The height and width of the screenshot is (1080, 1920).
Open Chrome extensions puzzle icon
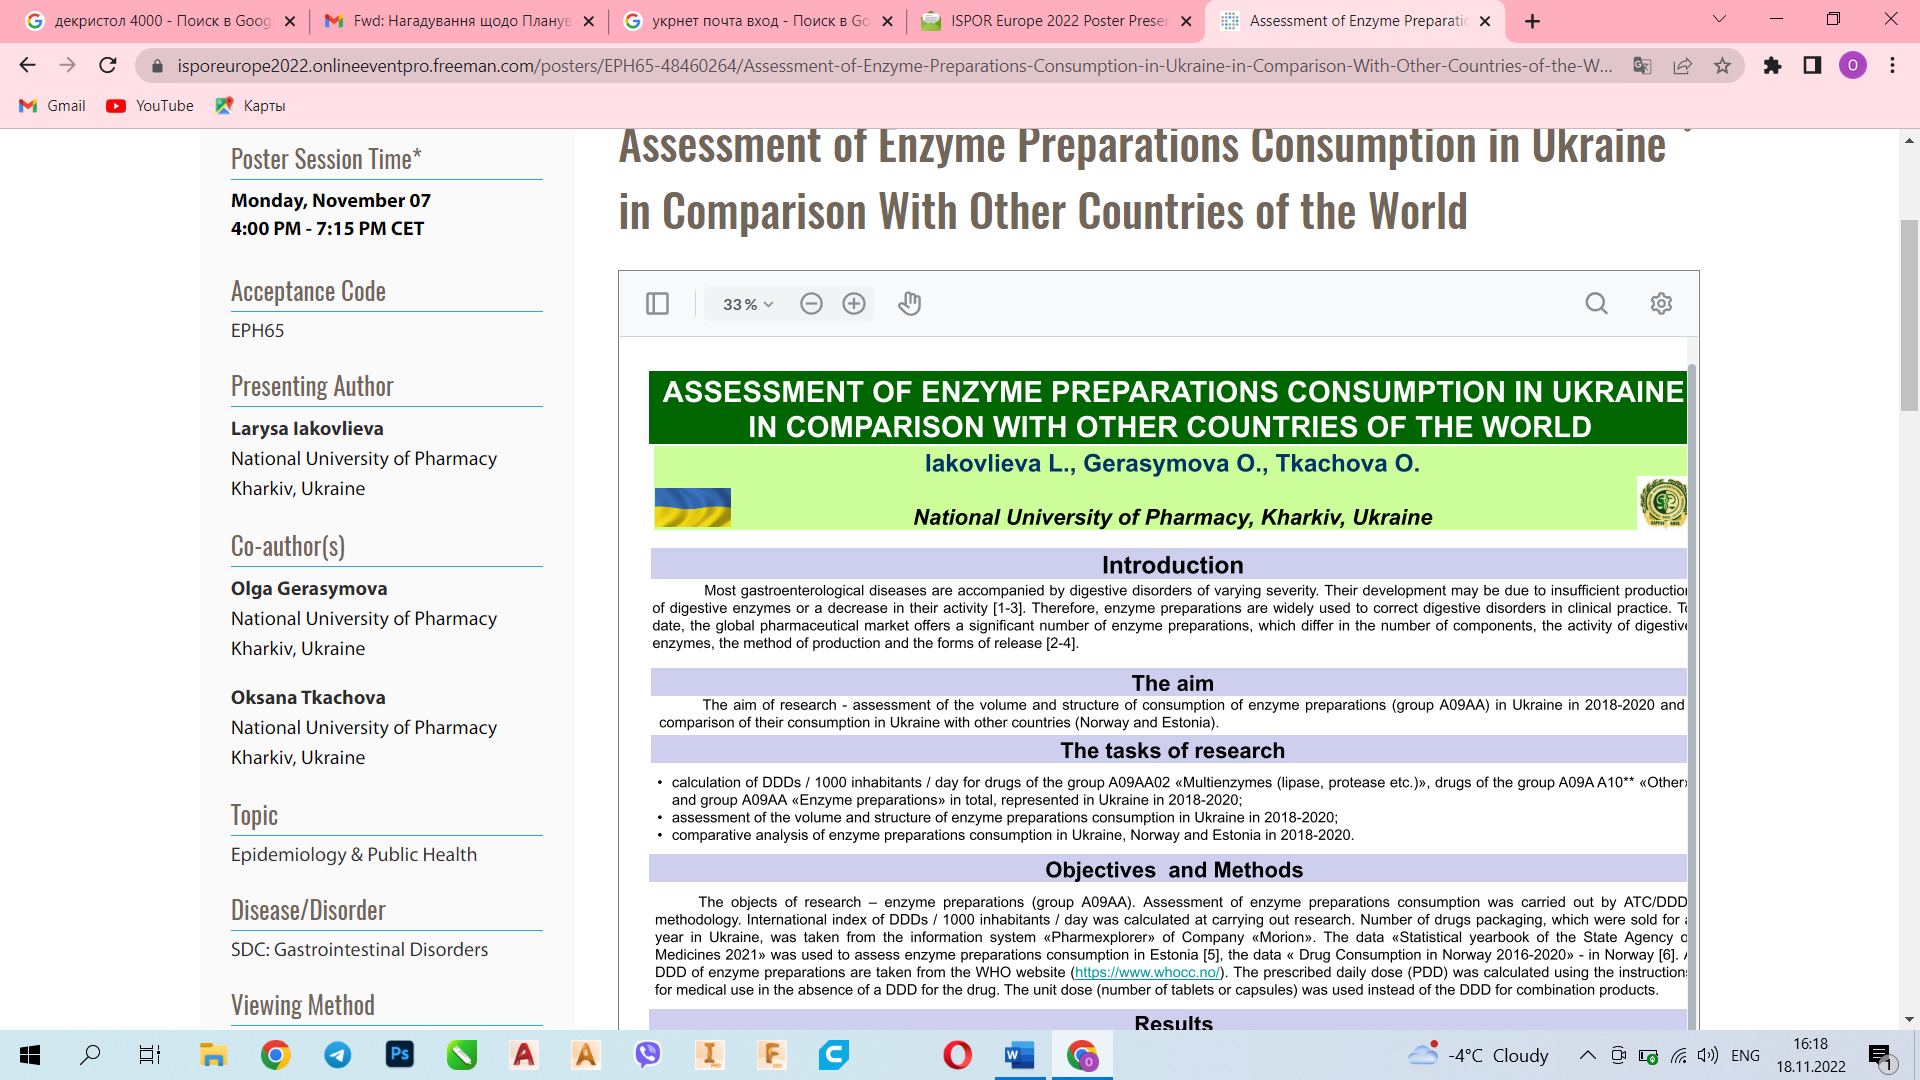[1772, 66]
